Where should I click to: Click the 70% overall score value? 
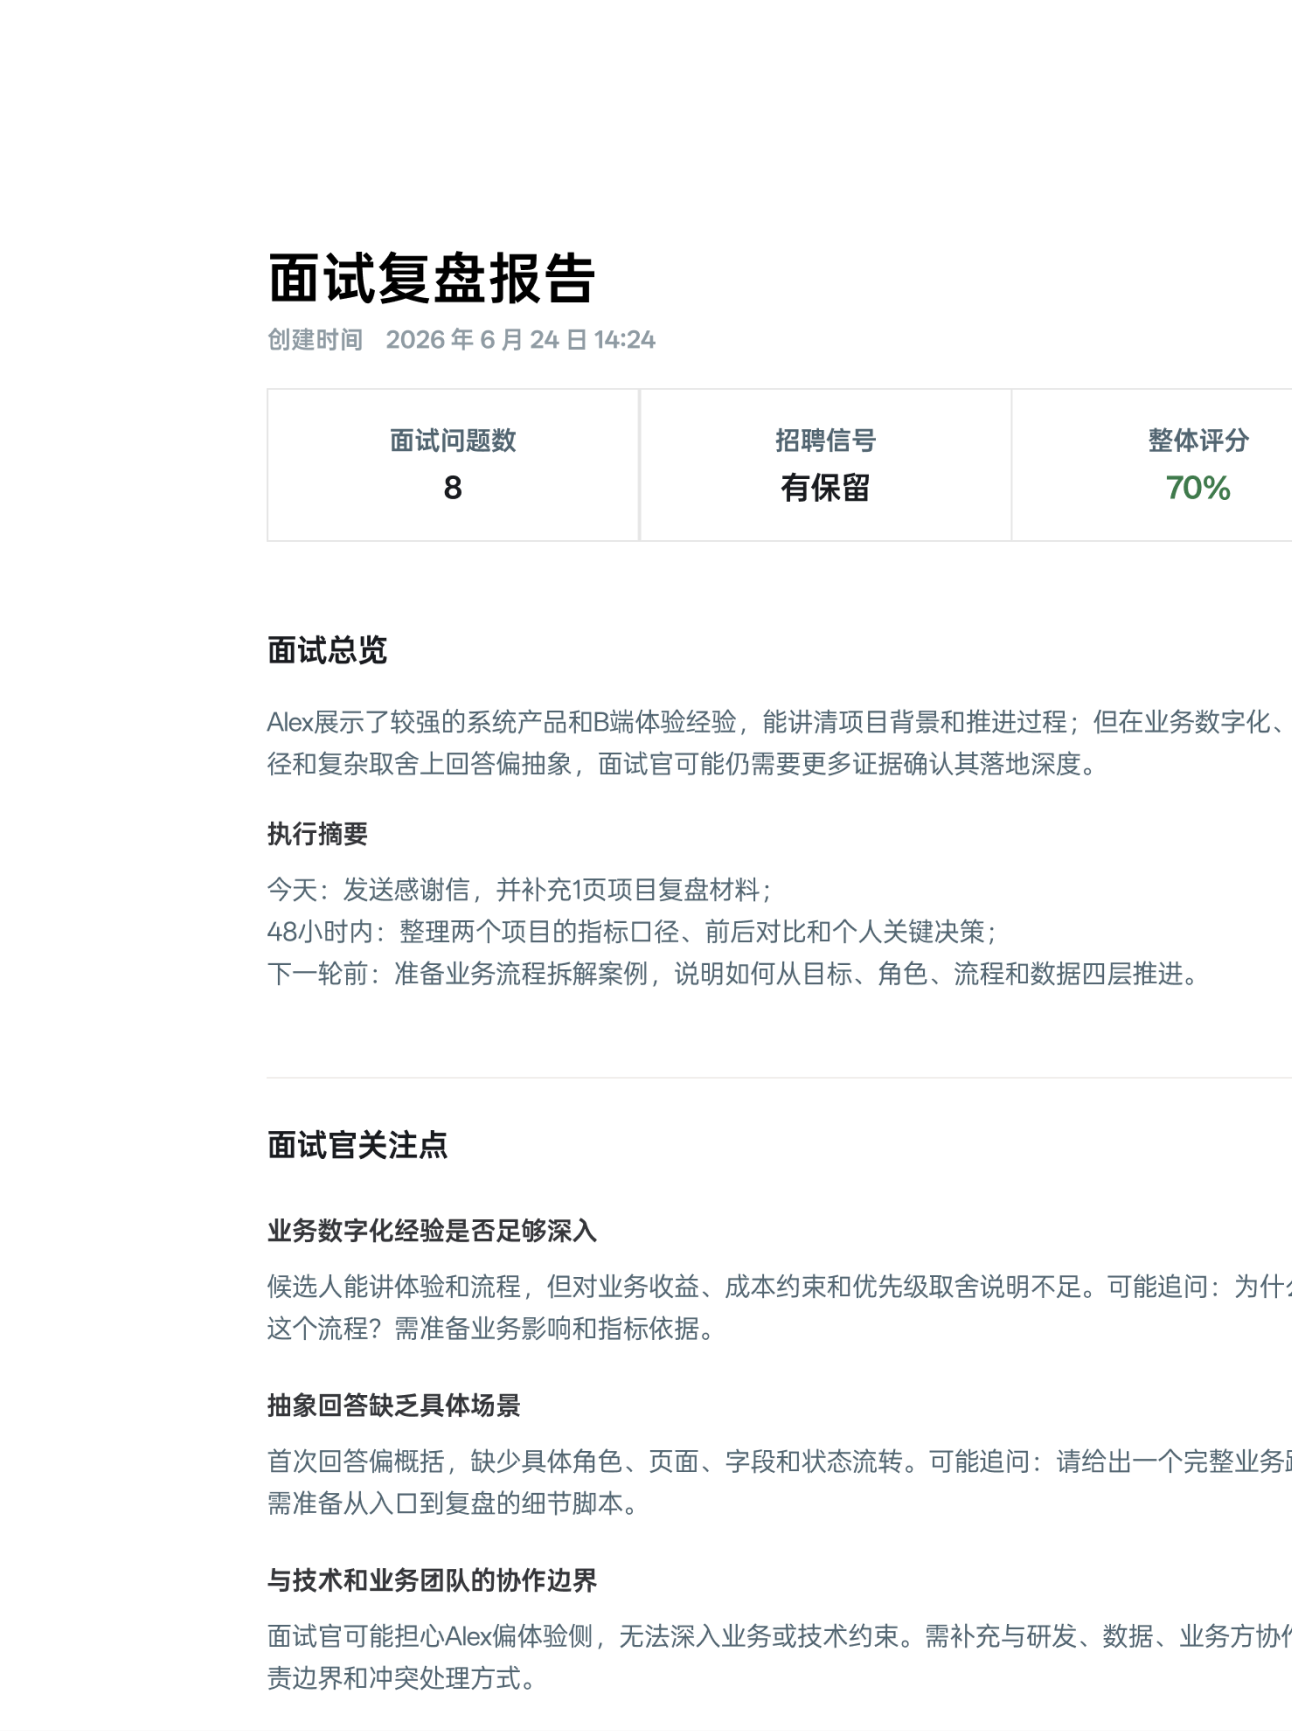click(x=1198, y=488)
